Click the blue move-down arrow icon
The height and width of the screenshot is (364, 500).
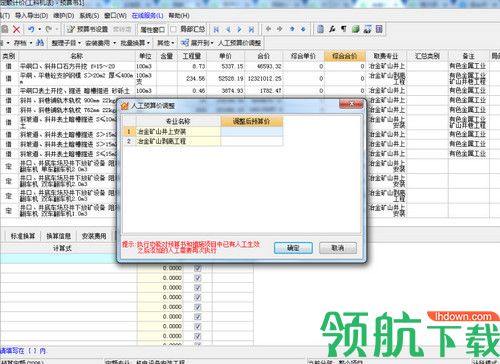click(303, 29)
